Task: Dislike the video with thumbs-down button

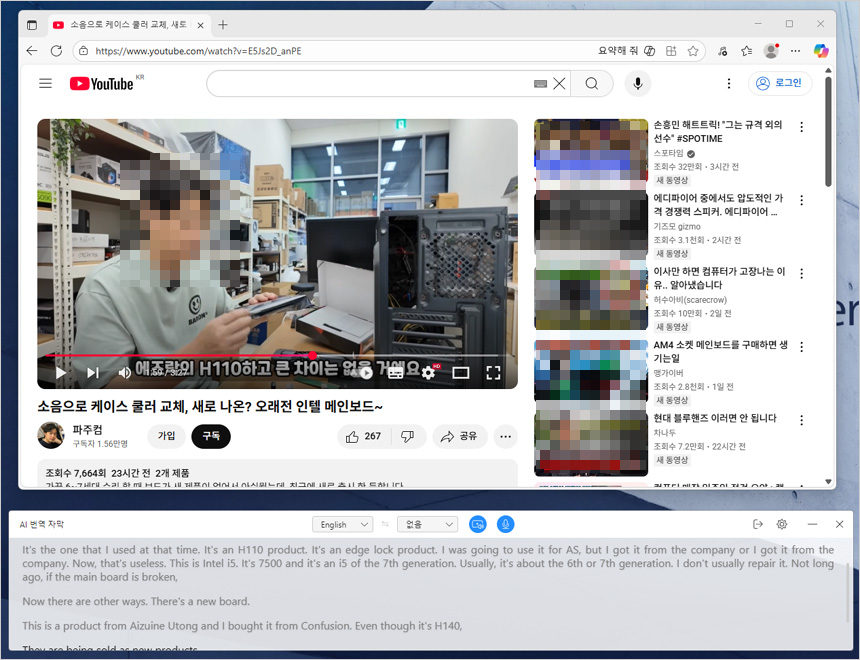Action: point(407,436)
